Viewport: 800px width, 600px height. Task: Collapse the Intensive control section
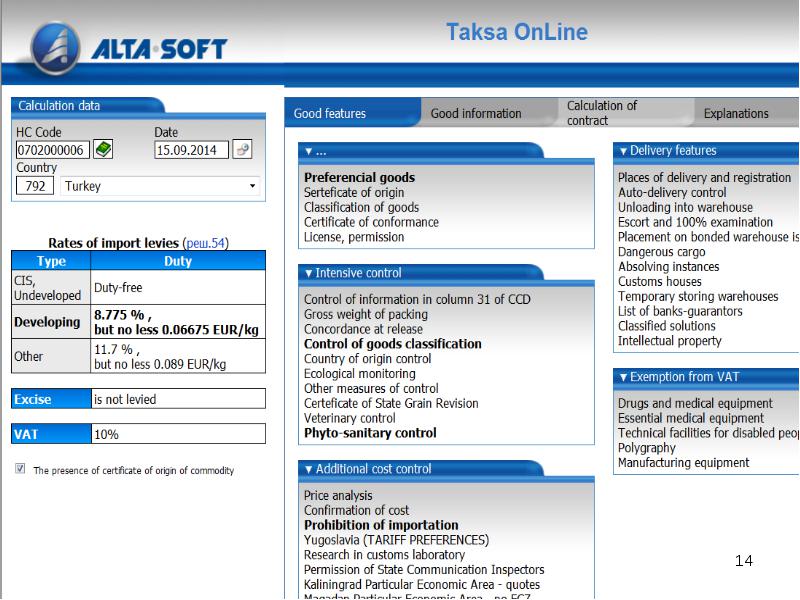coord(308,273)
